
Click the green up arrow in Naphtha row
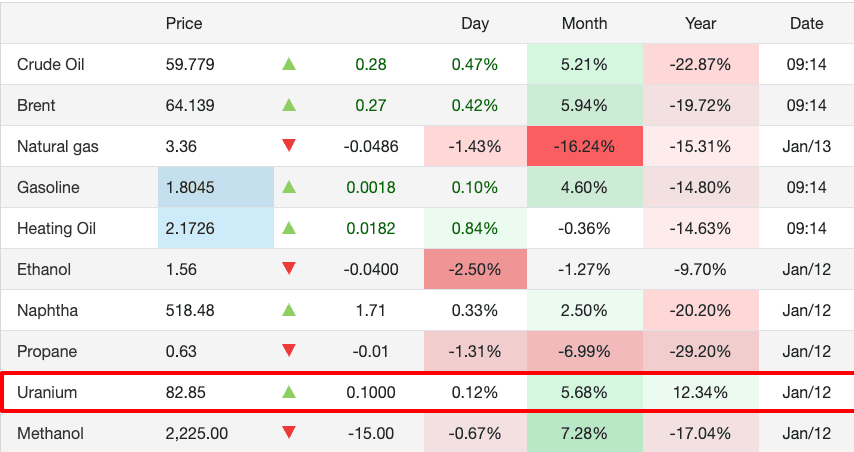coord(289,310)
